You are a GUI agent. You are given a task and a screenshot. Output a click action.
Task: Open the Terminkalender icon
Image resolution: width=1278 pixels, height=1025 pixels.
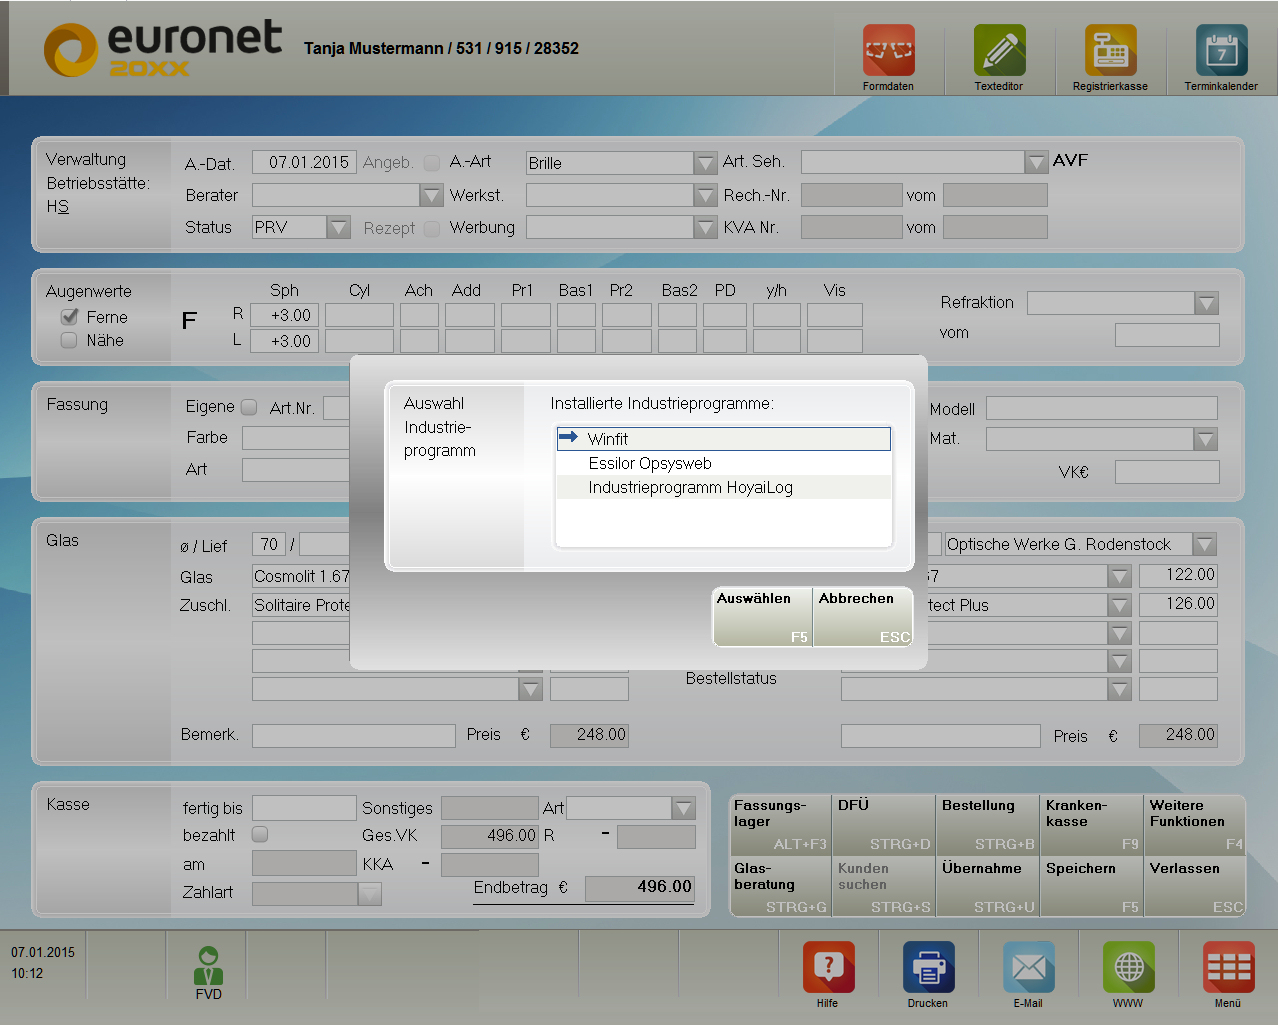(1221, 51)
